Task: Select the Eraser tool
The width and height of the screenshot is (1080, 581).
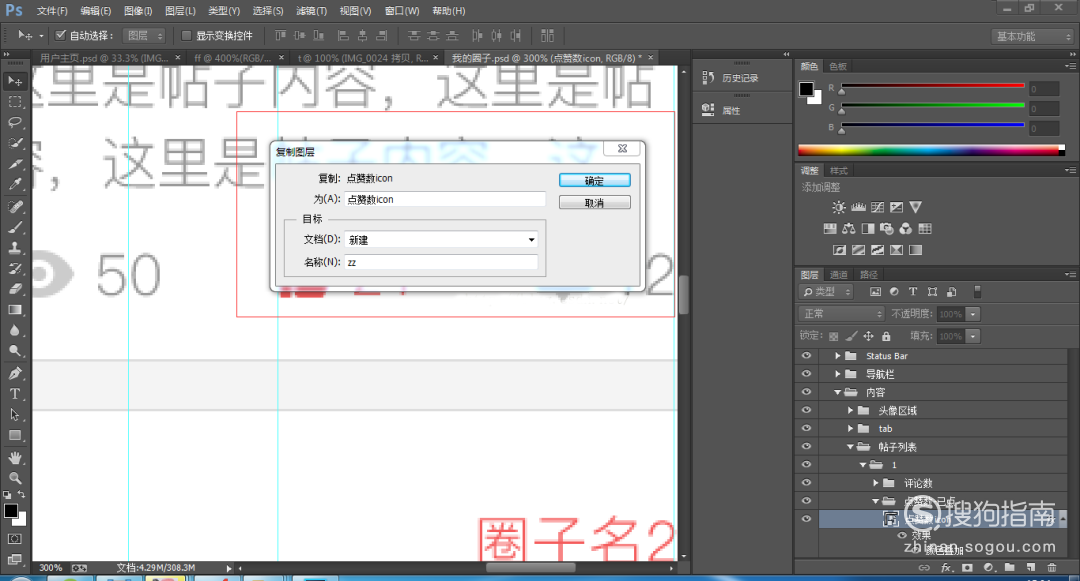Action: pos(14,289)
